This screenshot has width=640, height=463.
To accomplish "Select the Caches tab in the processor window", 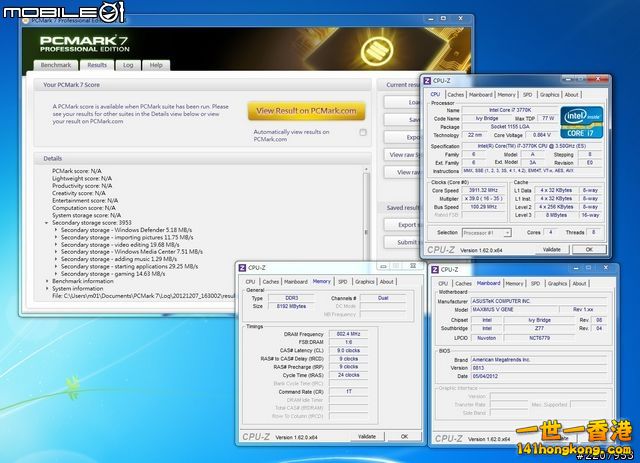I will [x=456, y=94].
